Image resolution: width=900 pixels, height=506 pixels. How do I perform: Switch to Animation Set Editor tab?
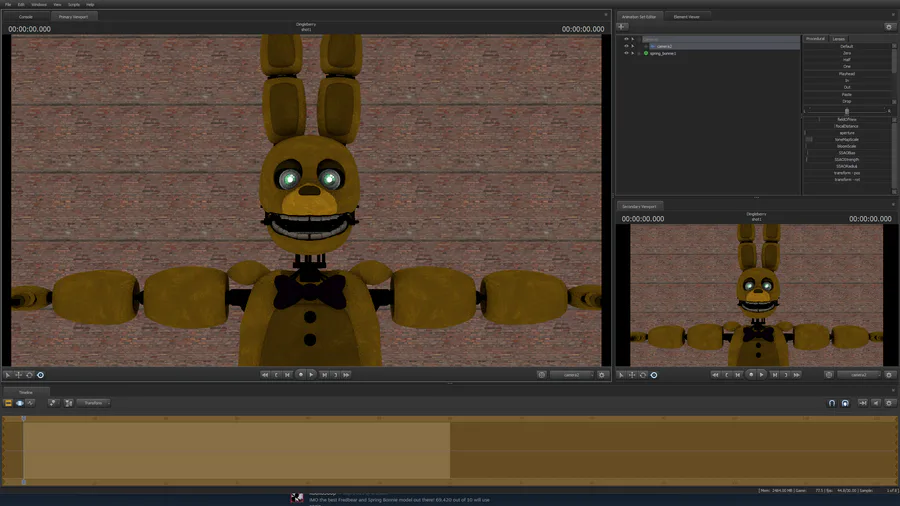[x=639, y=17]
